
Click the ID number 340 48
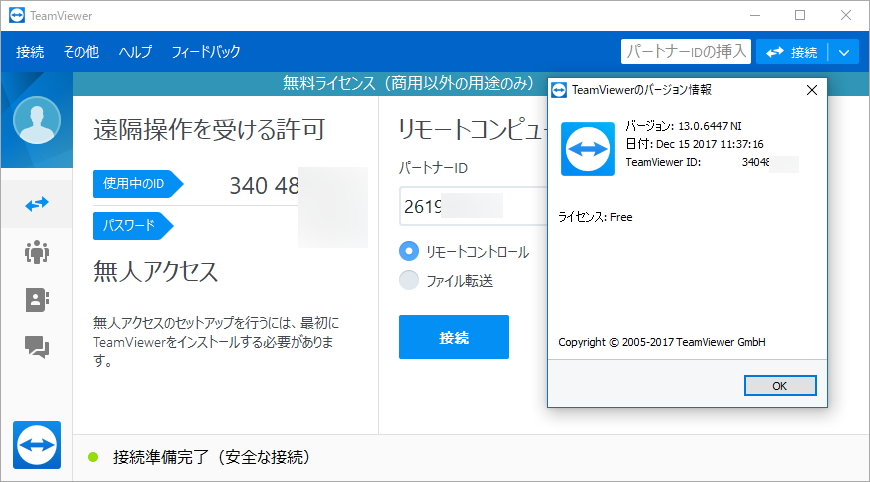(265, 186)
